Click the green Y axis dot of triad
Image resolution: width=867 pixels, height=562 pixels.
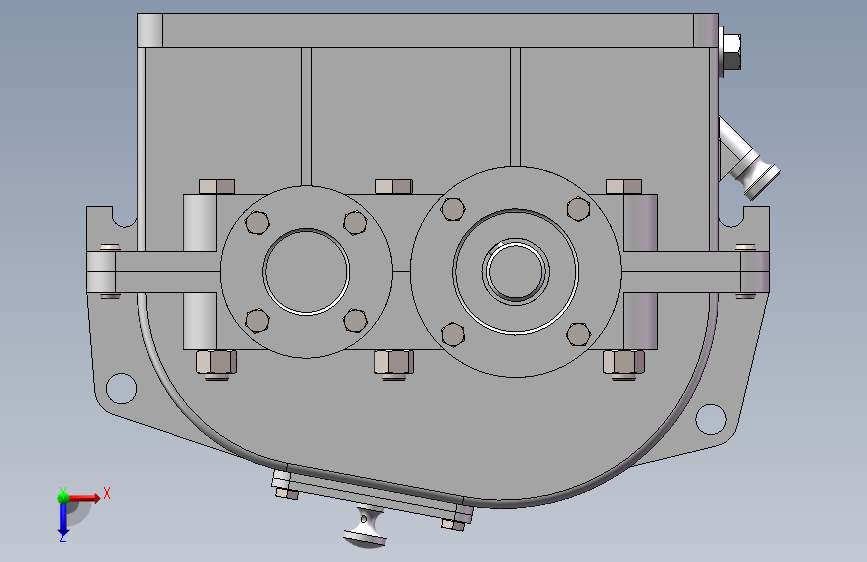pyautogui.click(x=63, y=497)
